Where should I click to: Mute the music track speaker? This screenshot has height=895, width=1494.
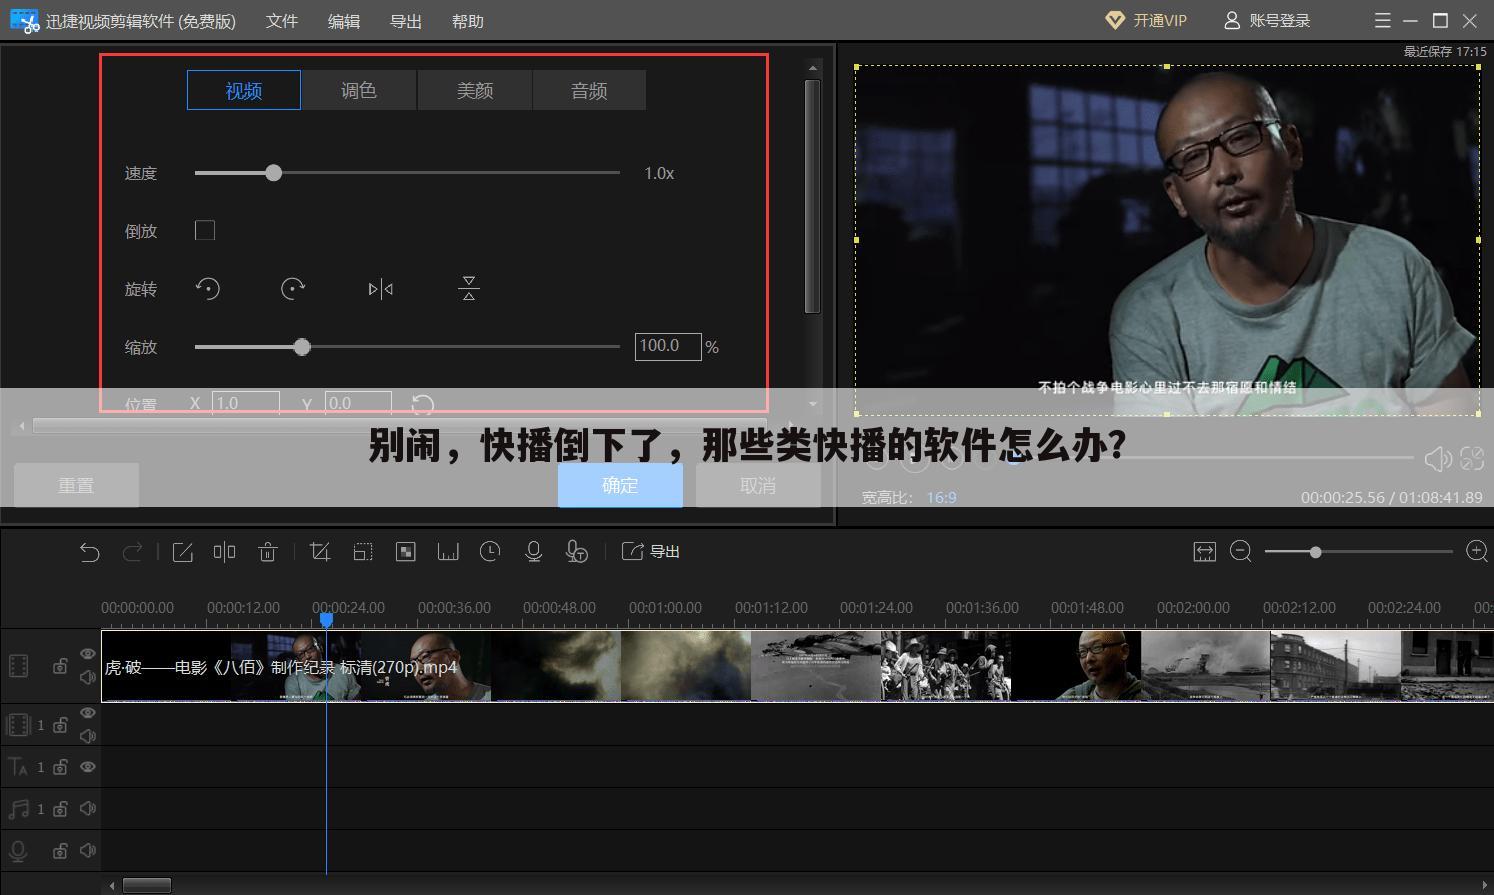(88, 808)
